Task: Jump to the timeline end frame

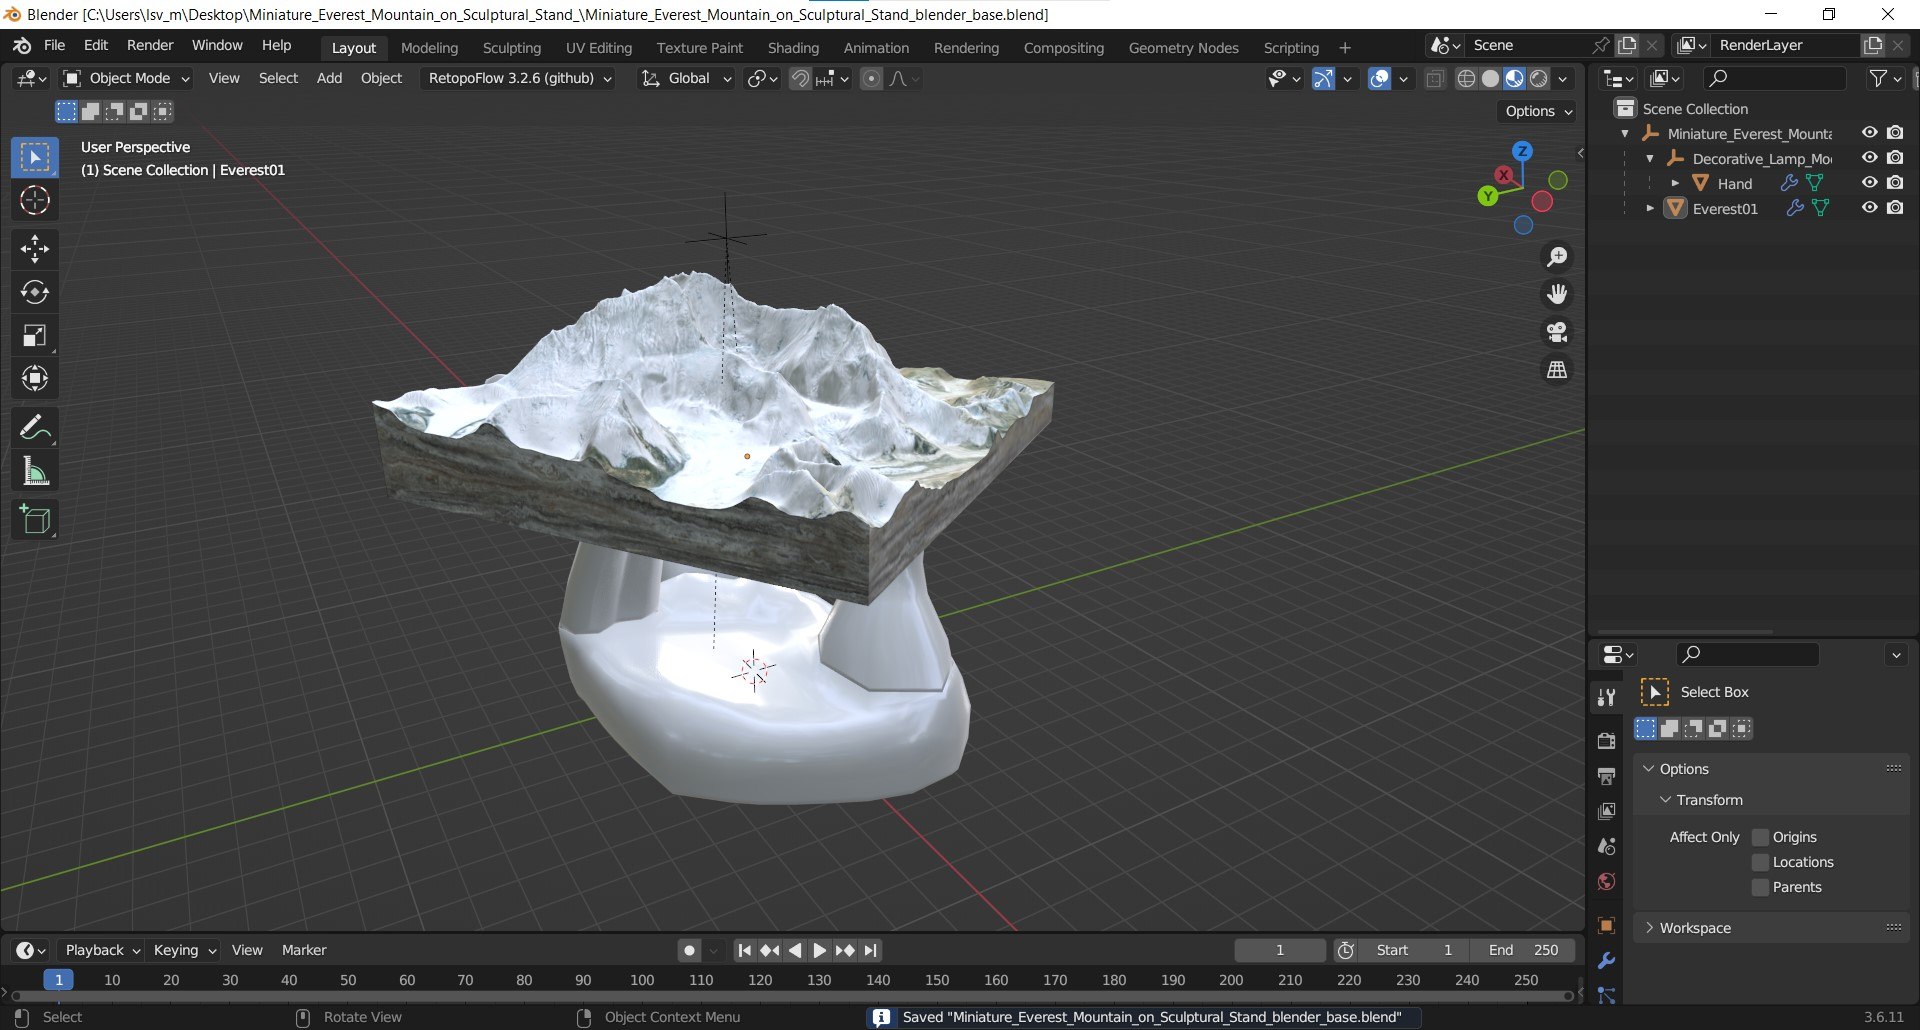Action: (x=870, y=950)
